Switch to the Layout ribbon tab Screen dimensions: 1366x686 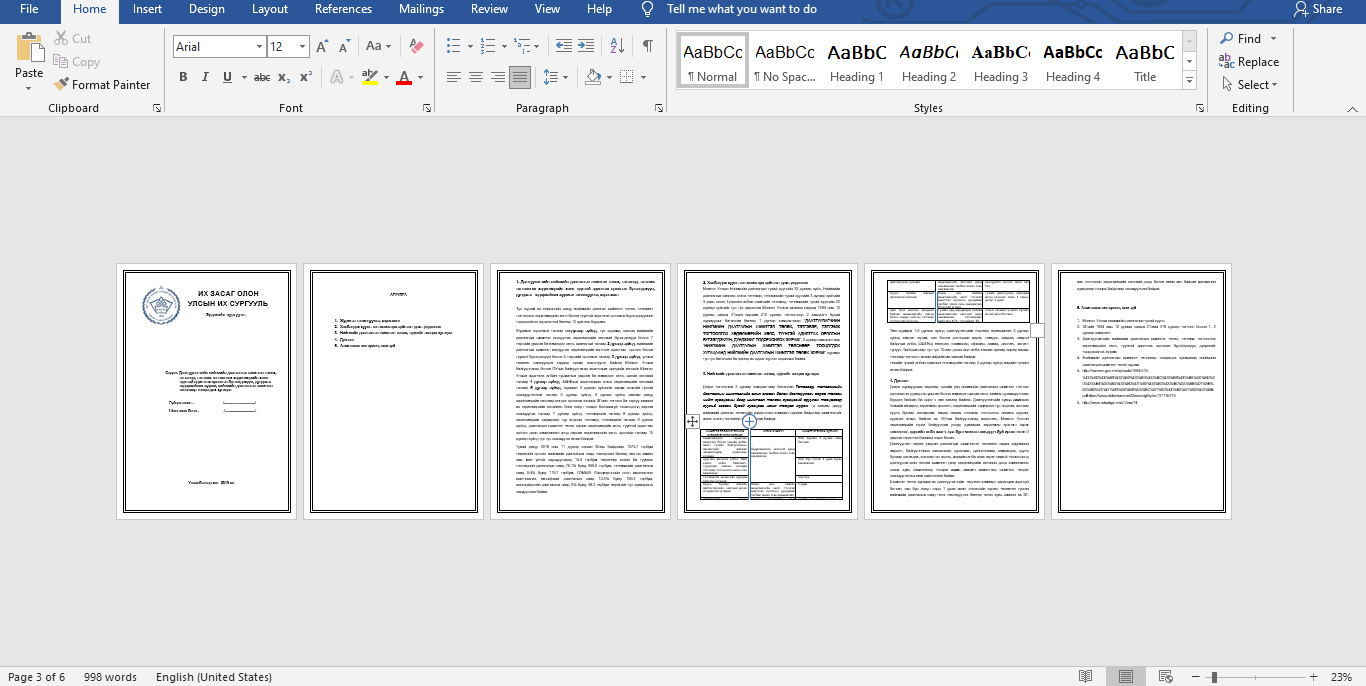pos(270,9)
